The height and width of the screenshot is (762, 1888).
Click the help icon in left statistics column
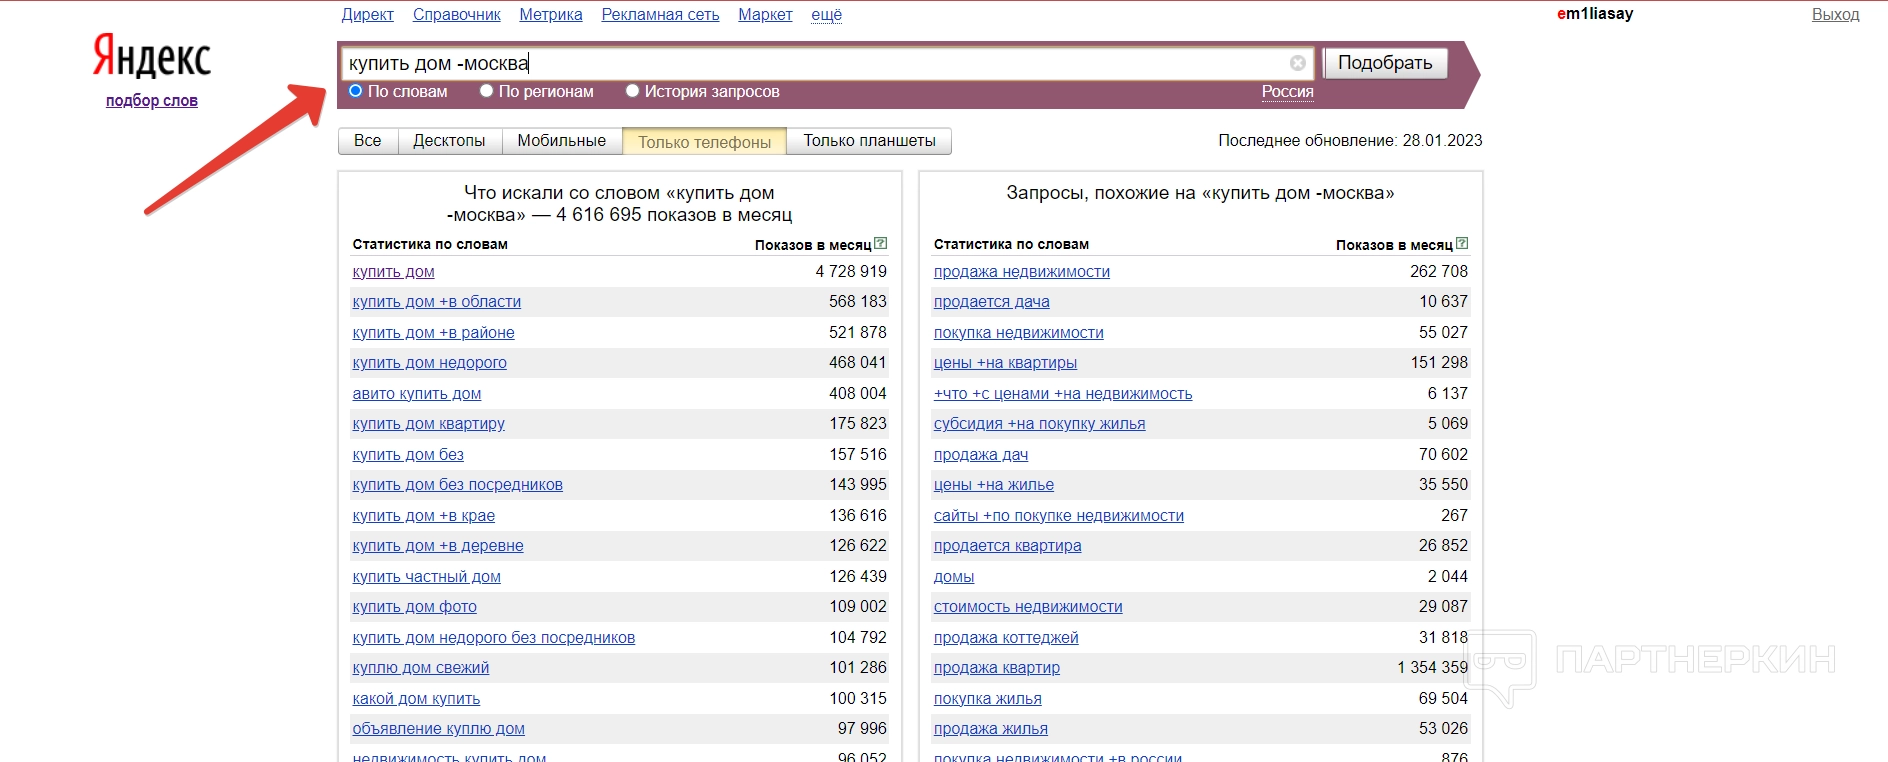[x=880, y=243]
